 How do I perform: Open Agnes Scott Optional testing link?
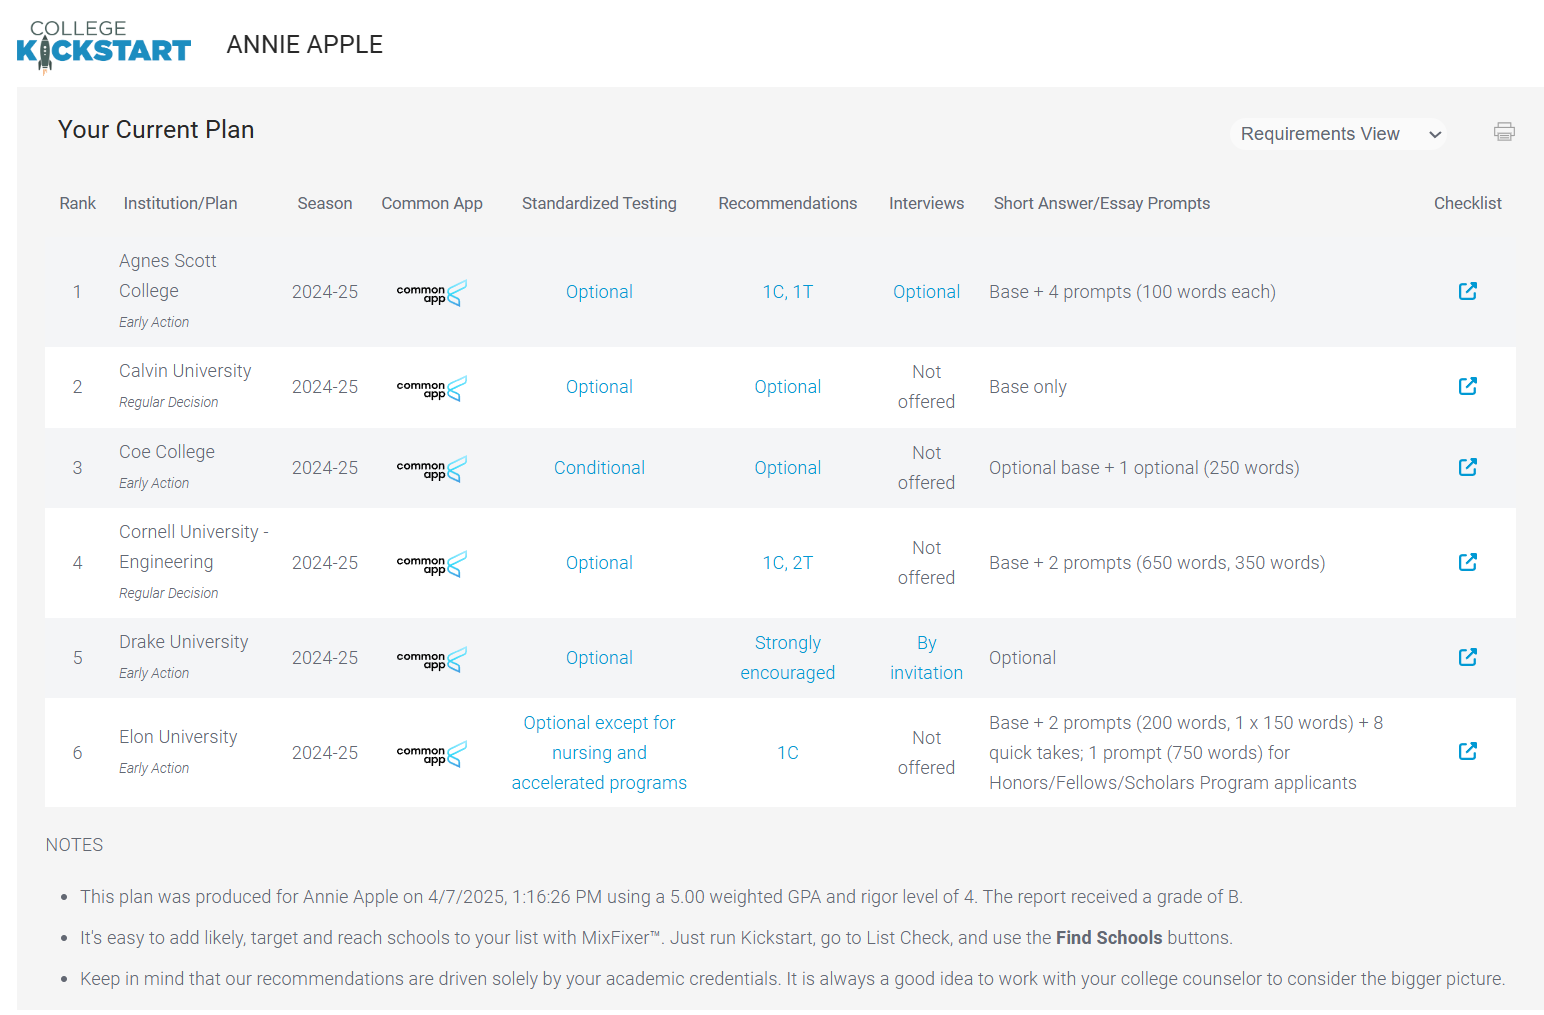click(599, 292)
